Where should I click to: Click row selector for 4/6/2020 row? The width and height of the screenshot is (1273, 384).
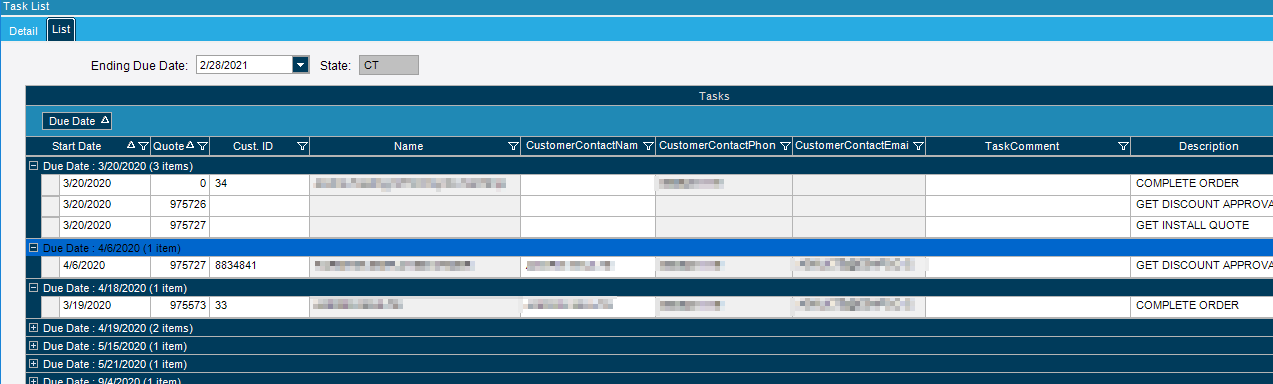point(50,266)
